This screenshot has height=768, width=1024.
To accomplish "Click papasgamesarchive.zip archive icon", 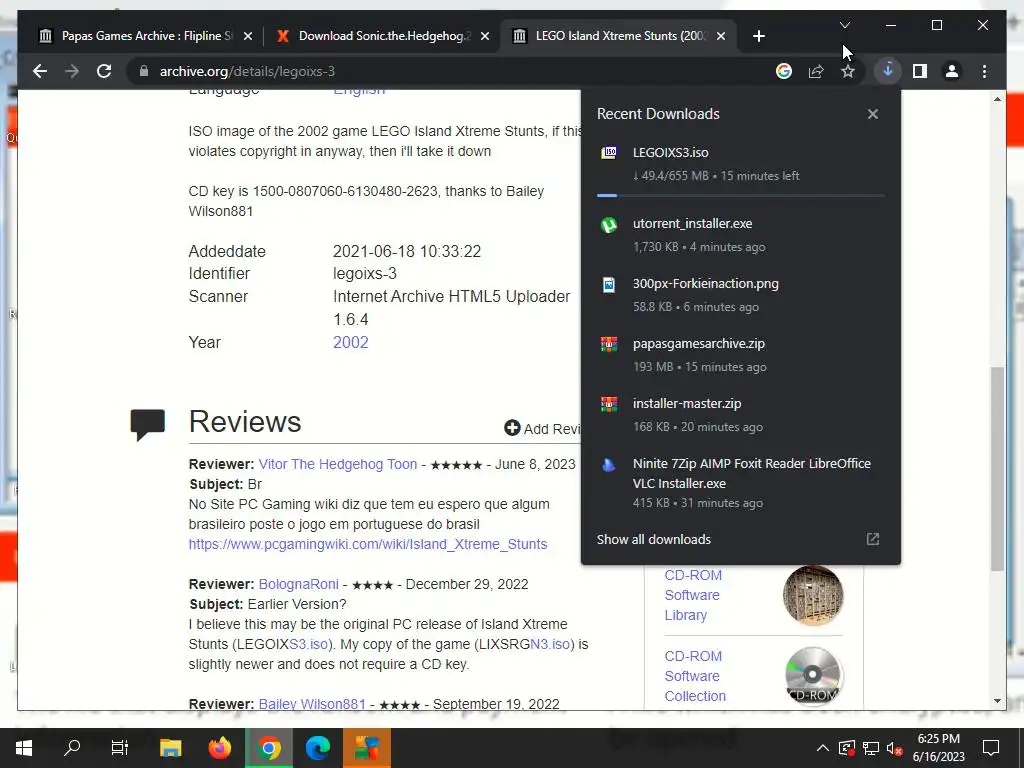I will pos(609,344).
